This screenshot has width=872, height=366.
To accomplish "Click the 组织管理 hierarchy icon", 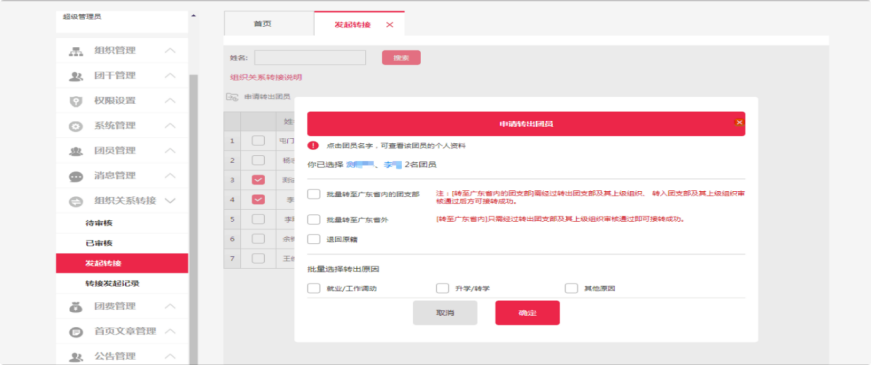I will [76, 51].
